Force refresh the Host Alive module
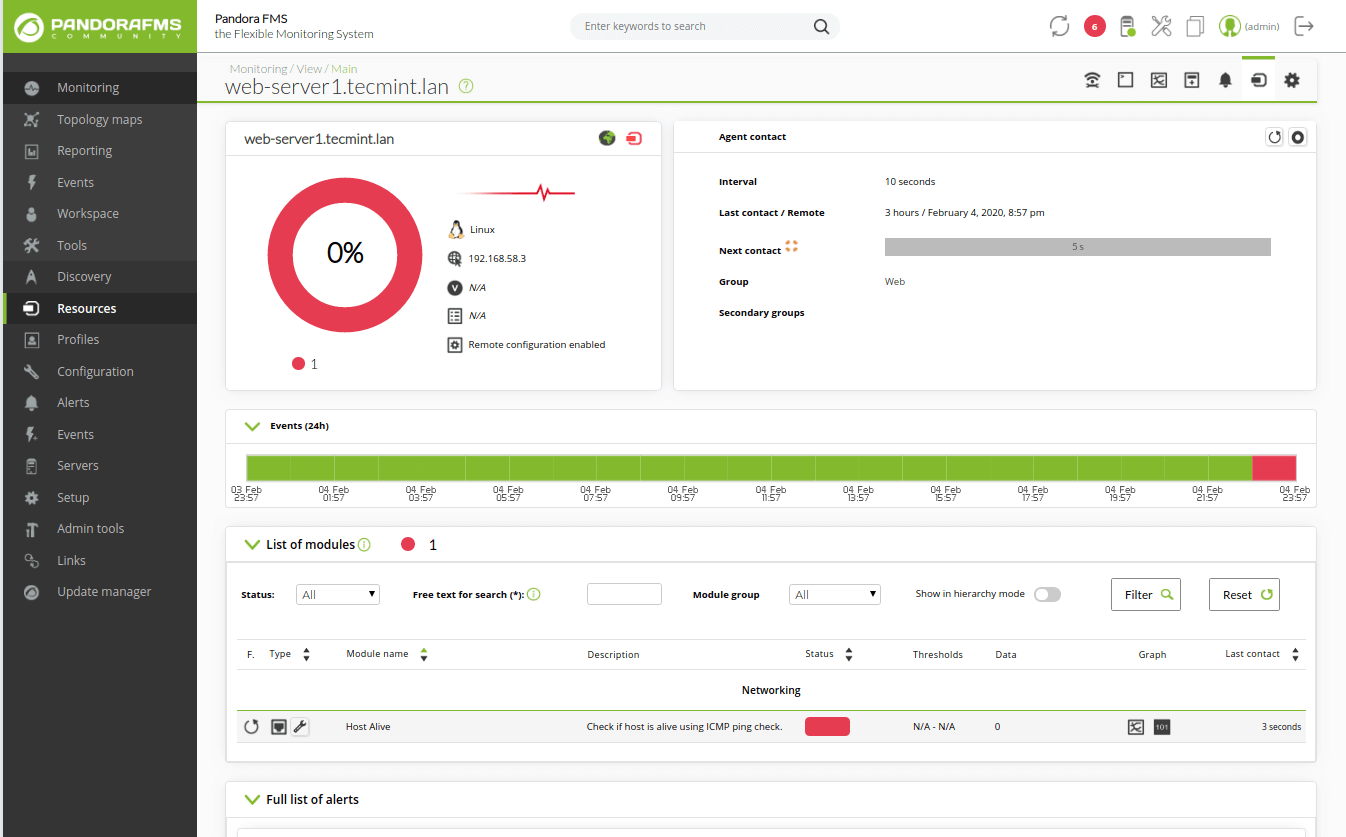The height and width of the screenshot is (837, 1346). pyautogui.click(x=252, y=727)
